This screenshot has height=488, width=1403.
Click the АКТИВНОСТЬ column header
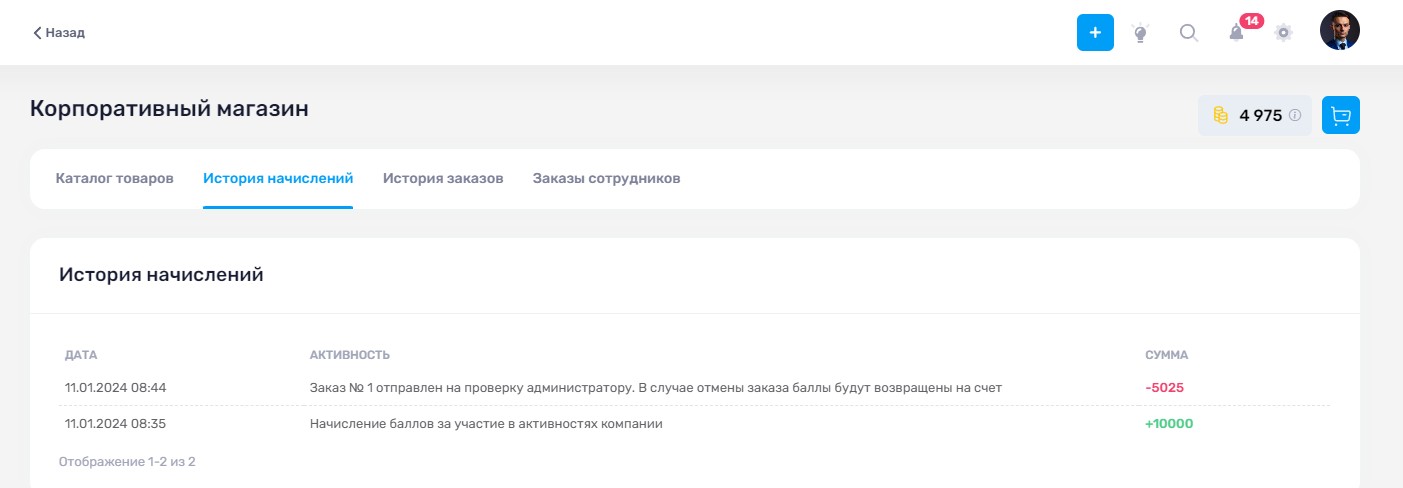point(350,355)
